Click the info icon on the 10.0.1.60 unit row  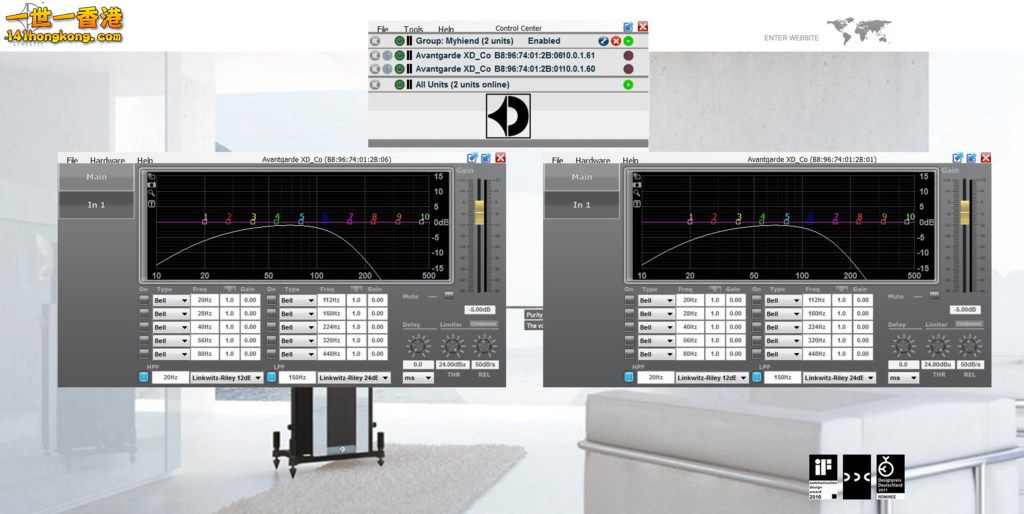[x=387, y=69]
